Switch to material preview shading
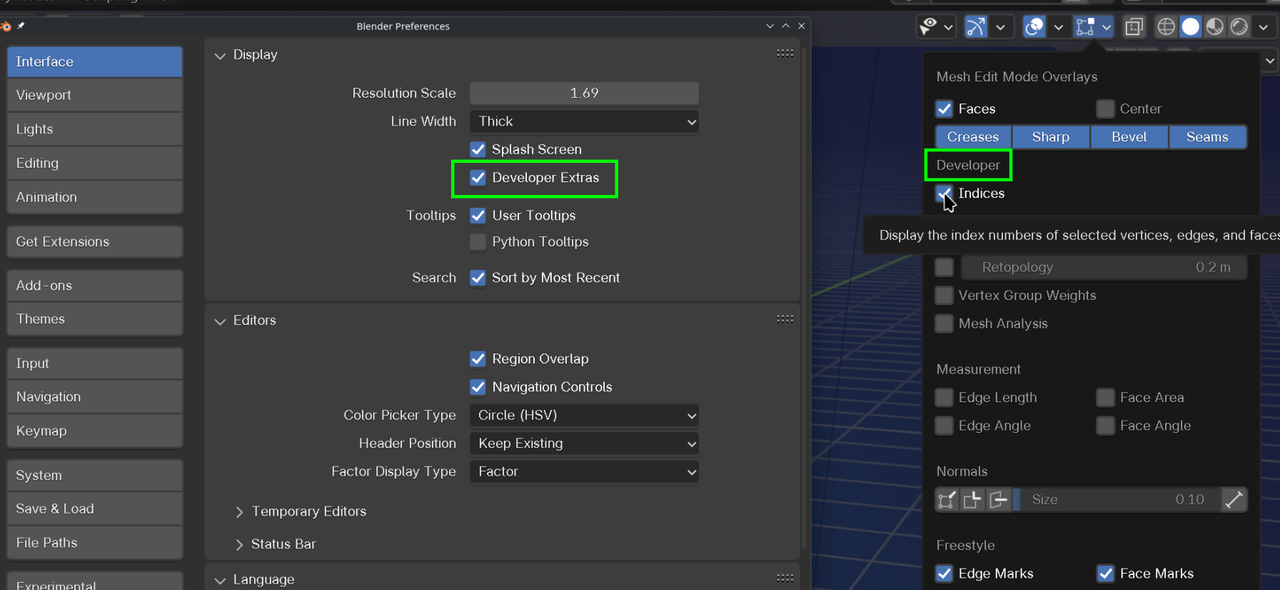Image resolution: width=1280 pixels, height=590 pixels. [x=1214, y=27]
